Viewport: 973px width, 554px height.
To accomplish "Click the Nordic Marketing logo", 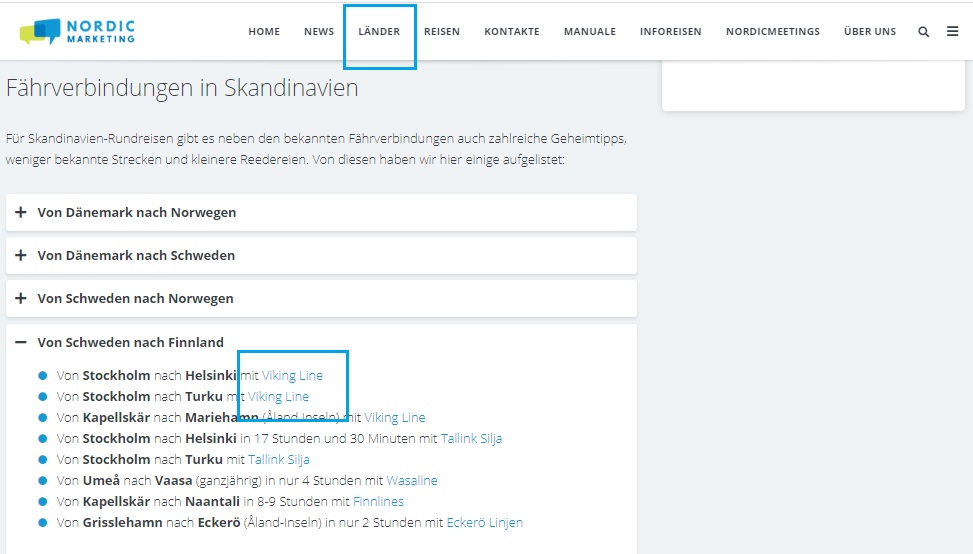I will click(77, 32).
